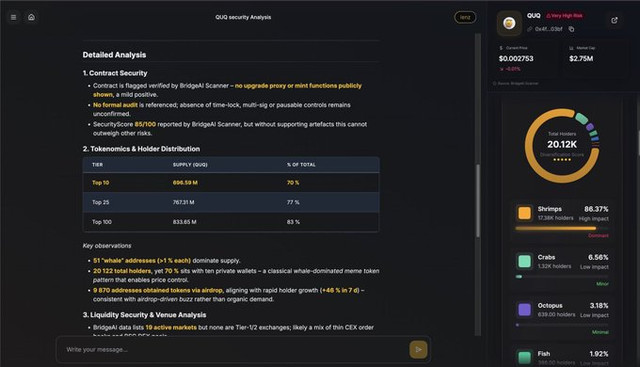The height and width of the screenshot is (367, 640).
Task: Select the Top 25 table row
Action: click(x=231, y=202)
